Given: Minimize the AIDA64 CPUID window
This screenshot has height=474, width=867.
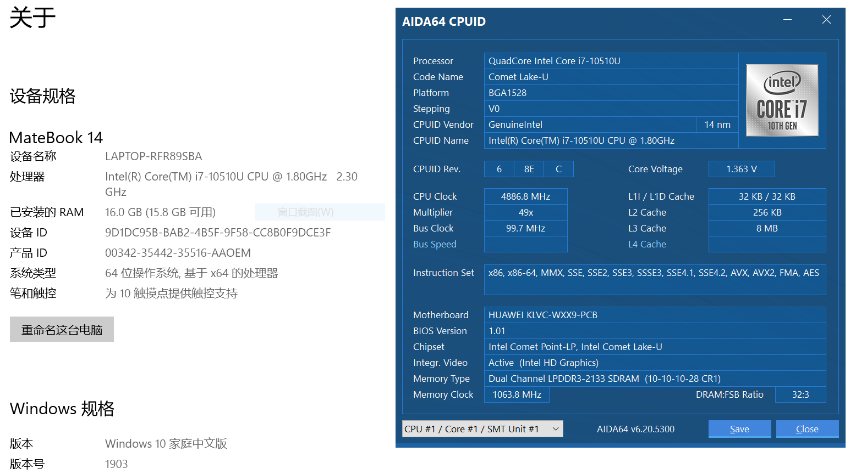Looking at the screenshot, I should coord(787,20).
